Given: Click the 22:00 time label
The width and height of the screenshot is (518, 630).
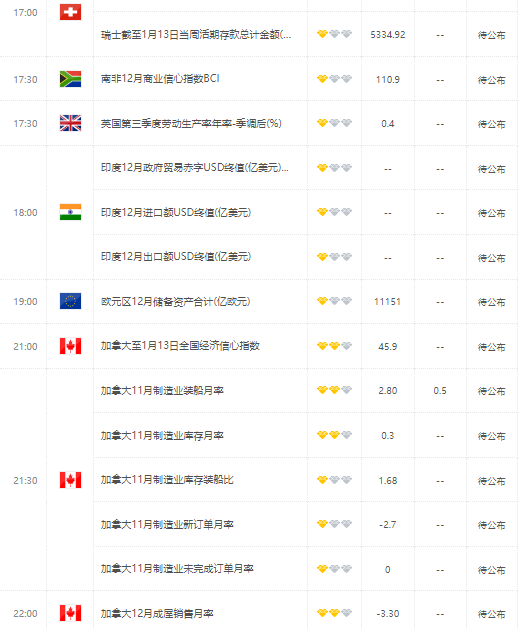Looking at the screenshot, I should (25, 614).
